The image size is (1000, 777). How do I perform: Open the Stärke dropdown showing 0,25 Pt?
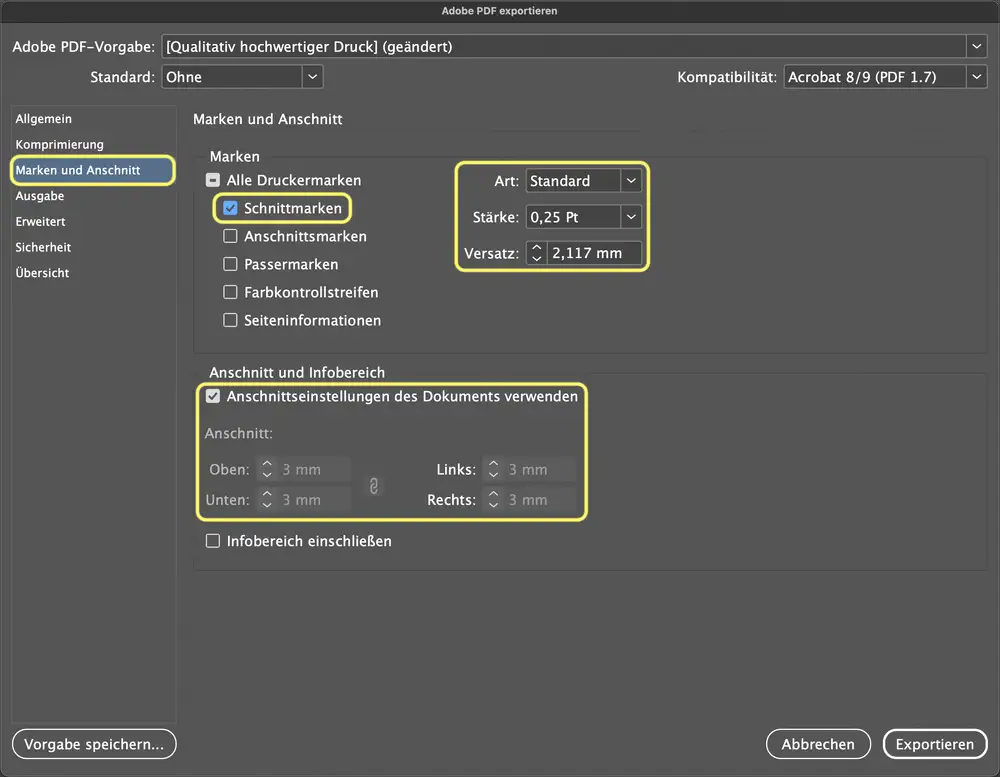pyautogui.click(x=584, y=217)
